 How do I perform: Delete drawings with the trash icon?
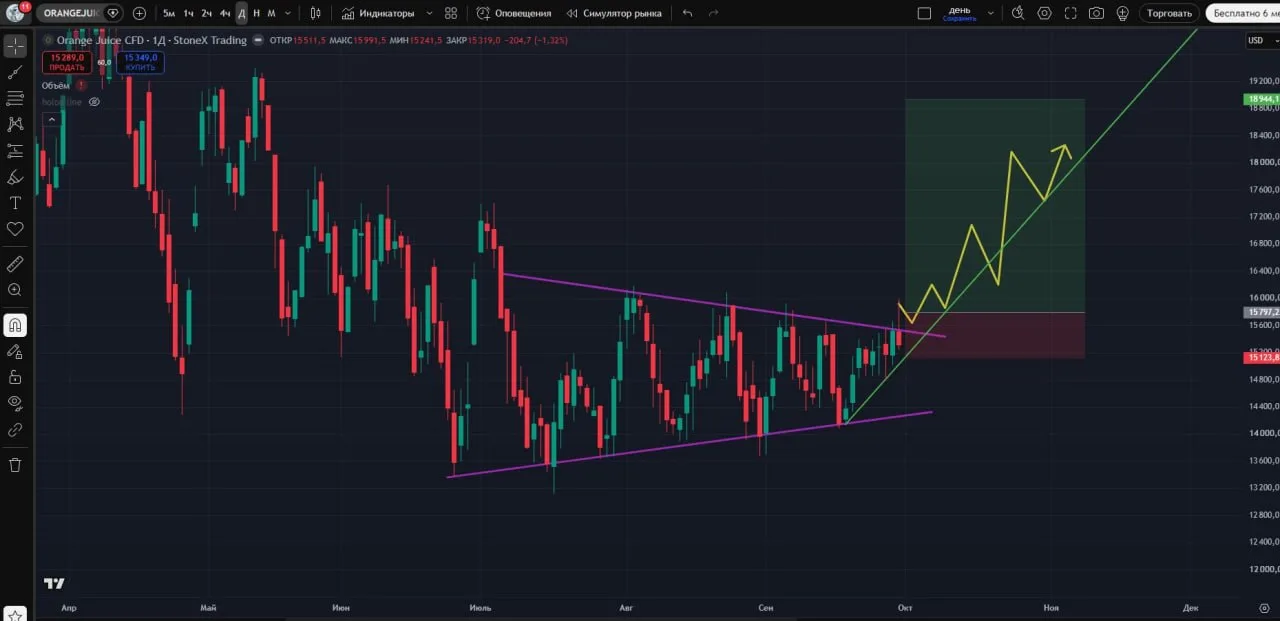[15, 465]
